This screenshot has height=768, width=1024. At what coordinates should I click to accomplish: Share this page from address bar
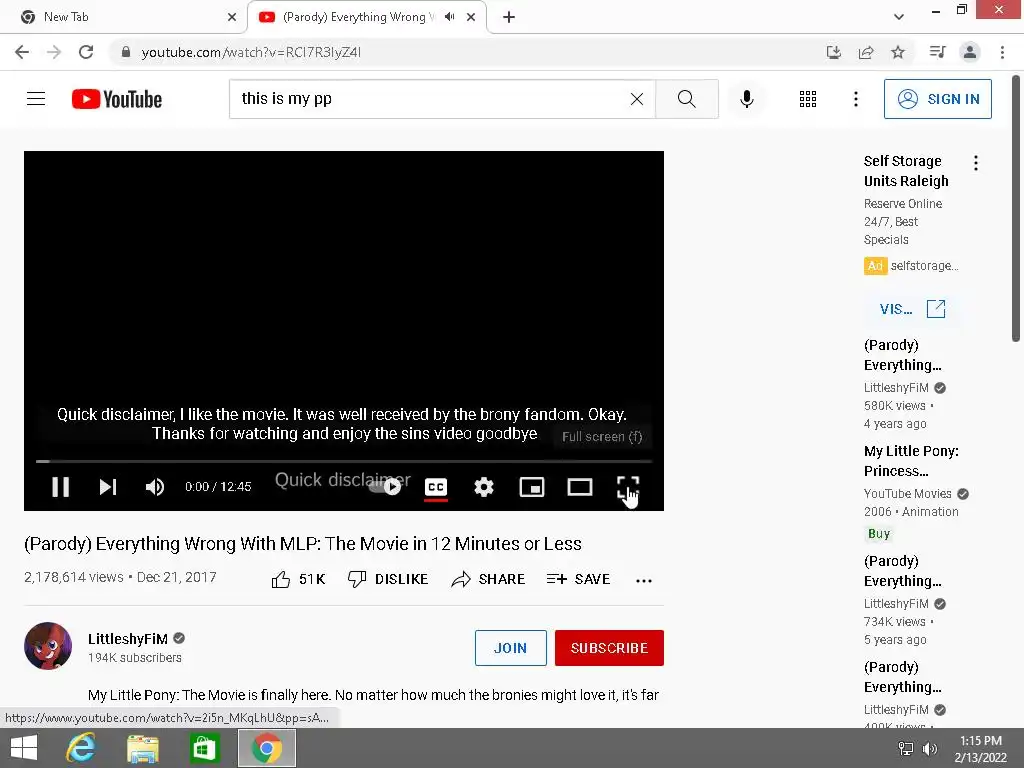pos(866,52)
